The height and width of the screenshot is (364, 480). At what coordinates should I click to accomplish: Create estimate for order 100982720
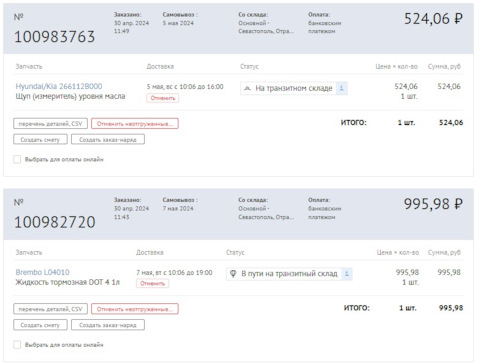pyautogui.click(x=40, y=325)
